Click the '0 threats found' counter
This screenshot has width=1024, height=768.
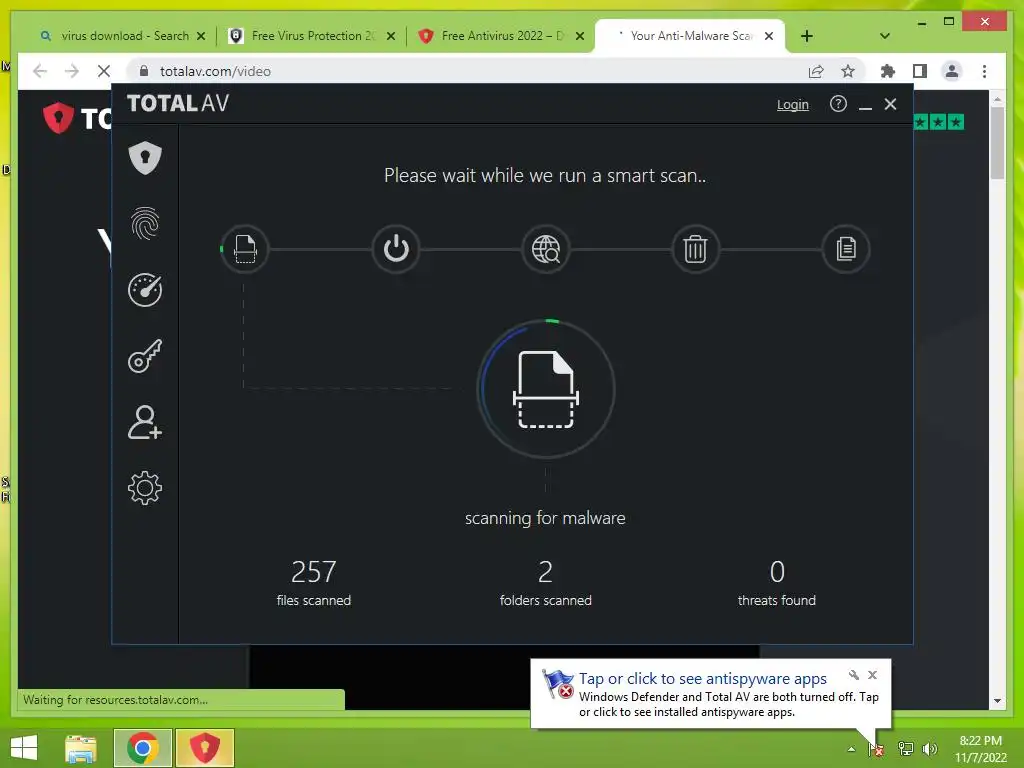pyautogui.click(x=776, y=583)
